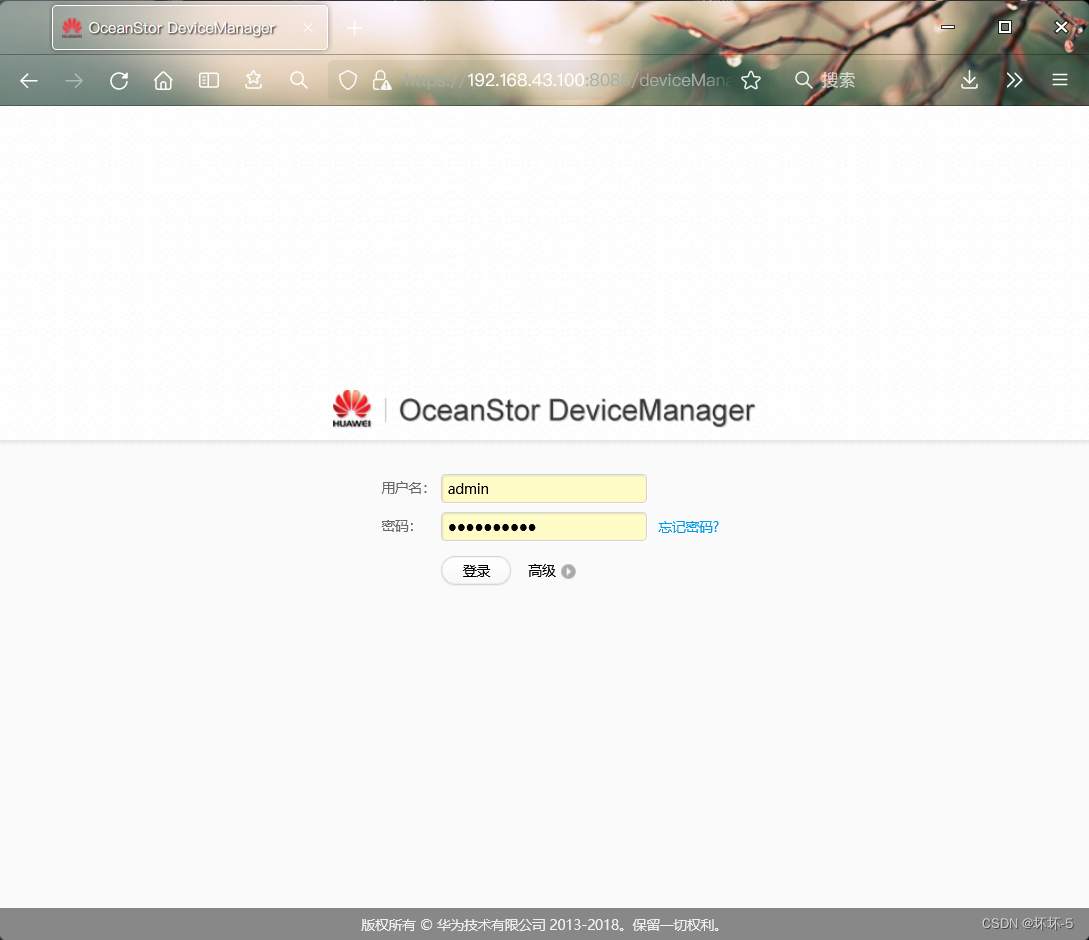Click the OceanStor DeviceManager heading text
Viewport: 1089px width, 940px height.
coord(576,411)
